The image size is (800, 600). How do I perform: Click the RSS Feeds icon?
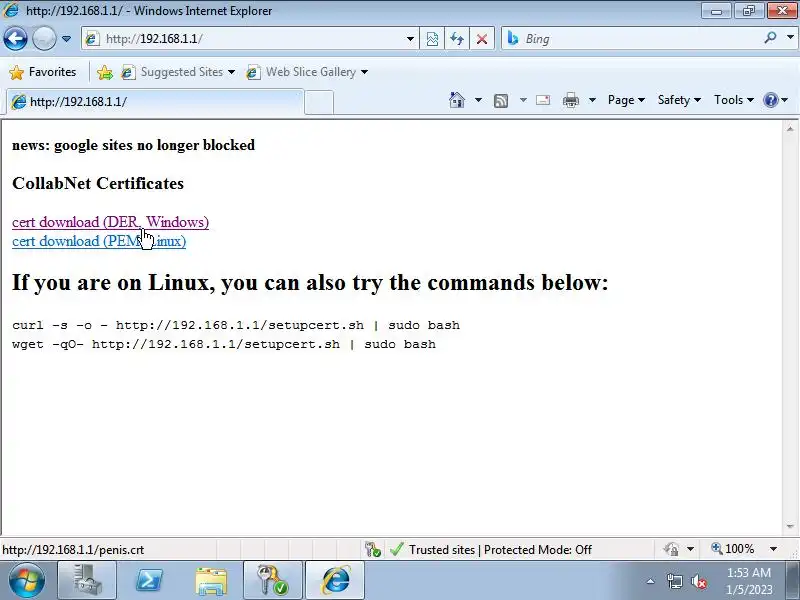point(501,101)
